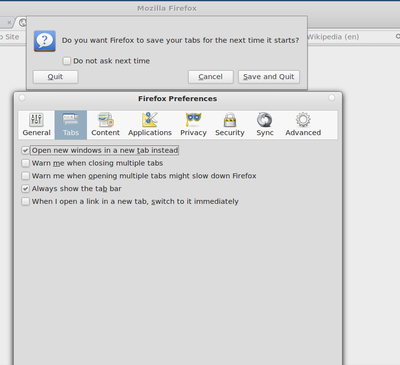400x365 pixels.
Task: Enable Warn me when closing multiple tabs
Action: [25, 163]
